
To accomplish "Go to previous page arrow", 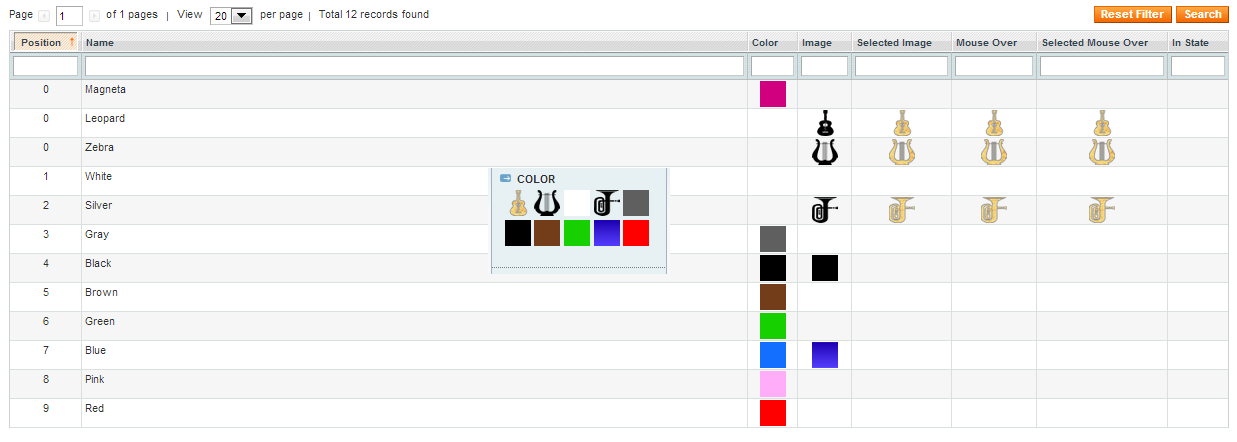I will (x=43, y=16).
